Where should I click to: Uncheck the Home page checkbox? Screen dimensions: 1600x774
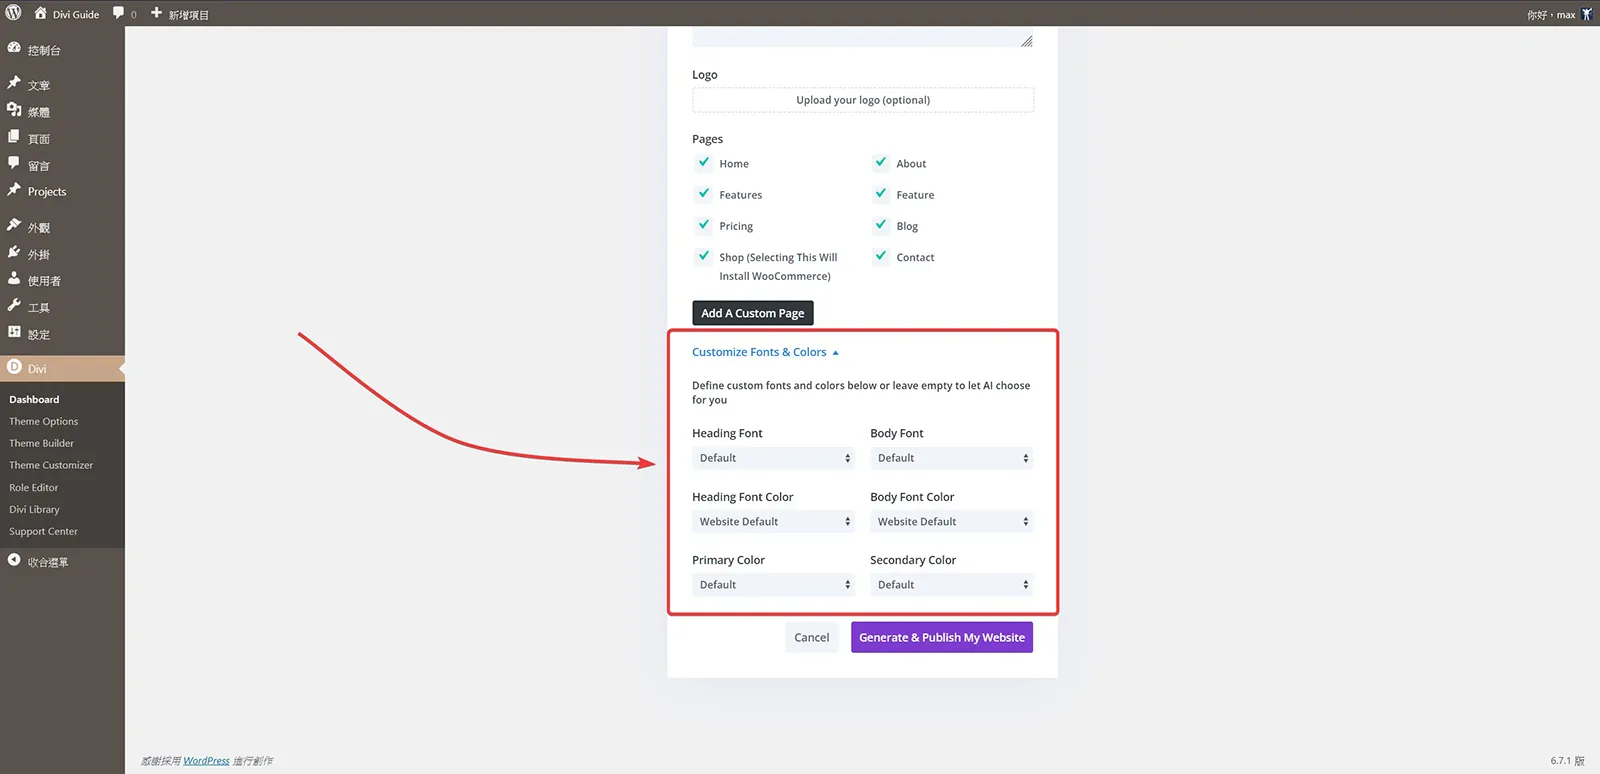click(x=704, y=162)
